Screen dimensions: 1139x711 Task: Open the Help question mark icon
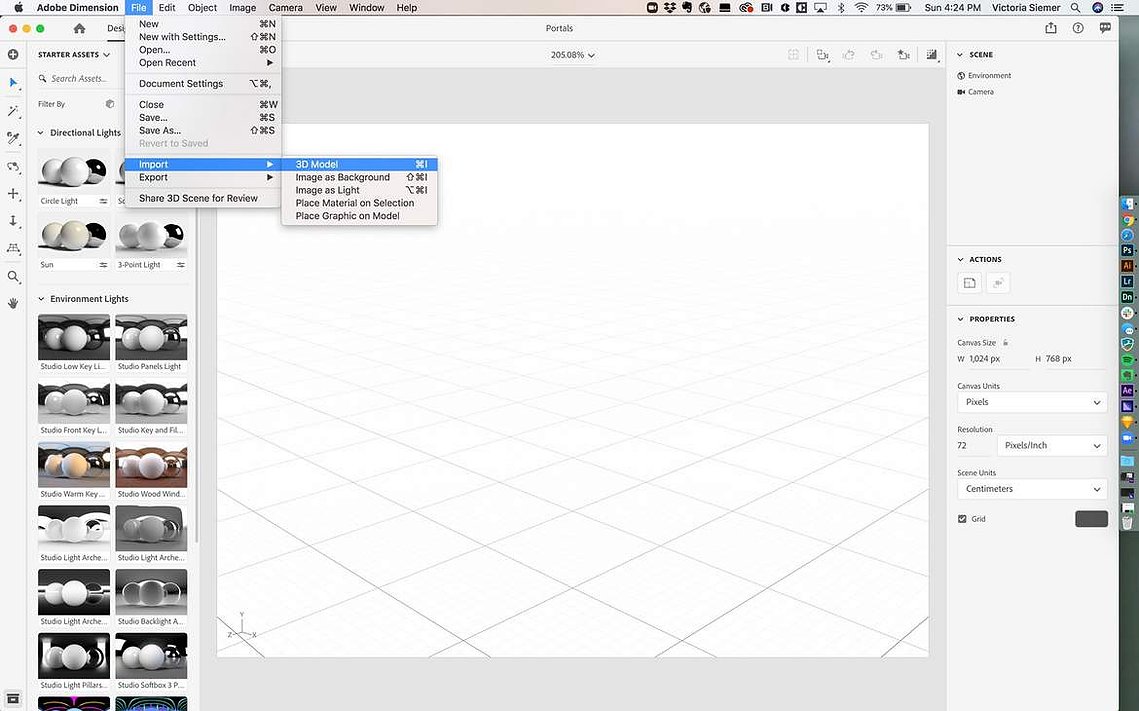tap(1078, 28)
